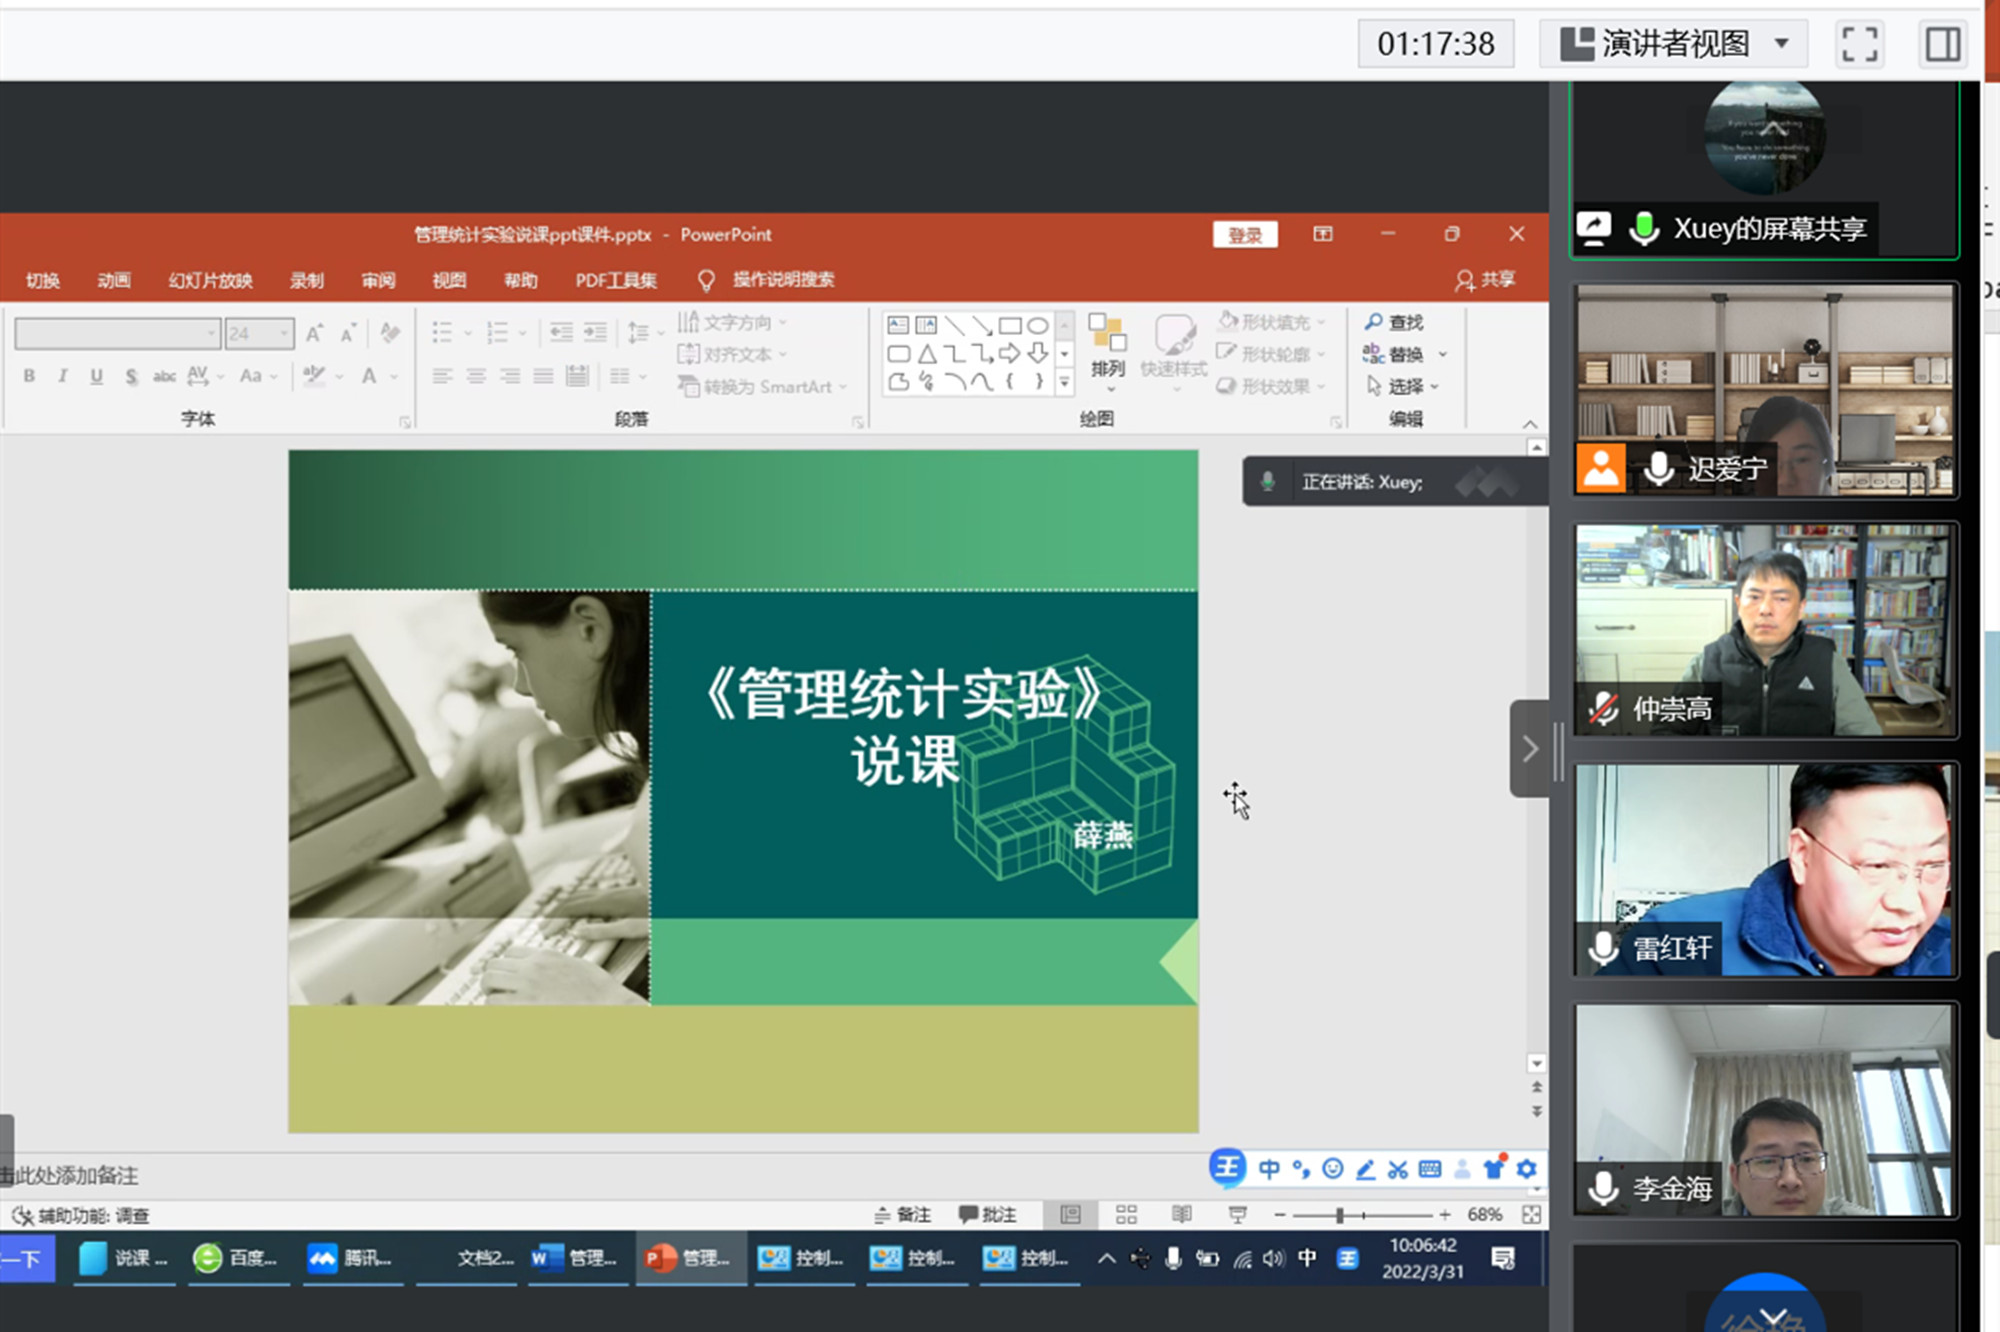Viewport: 2000px width, 1332px height.
Task: Toggle bold formatting
Action: tap(29, 376)
